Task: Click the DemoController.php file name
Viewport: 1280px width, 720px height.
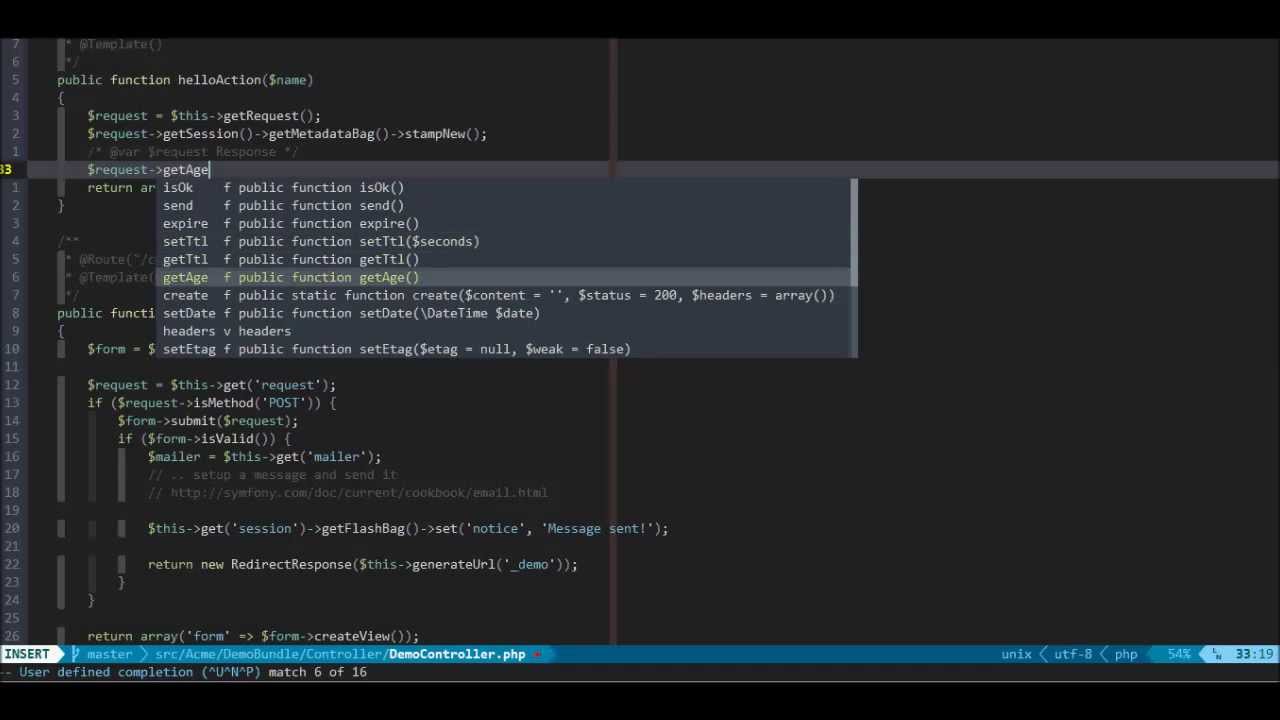Action: pyautogui.click(x=457, y=654)
